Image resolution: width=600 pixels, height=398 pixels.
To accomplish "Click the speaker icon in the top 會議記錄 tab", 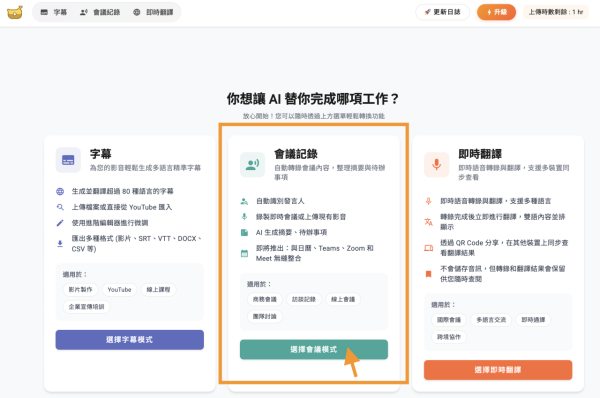I will tap(83, 12).
